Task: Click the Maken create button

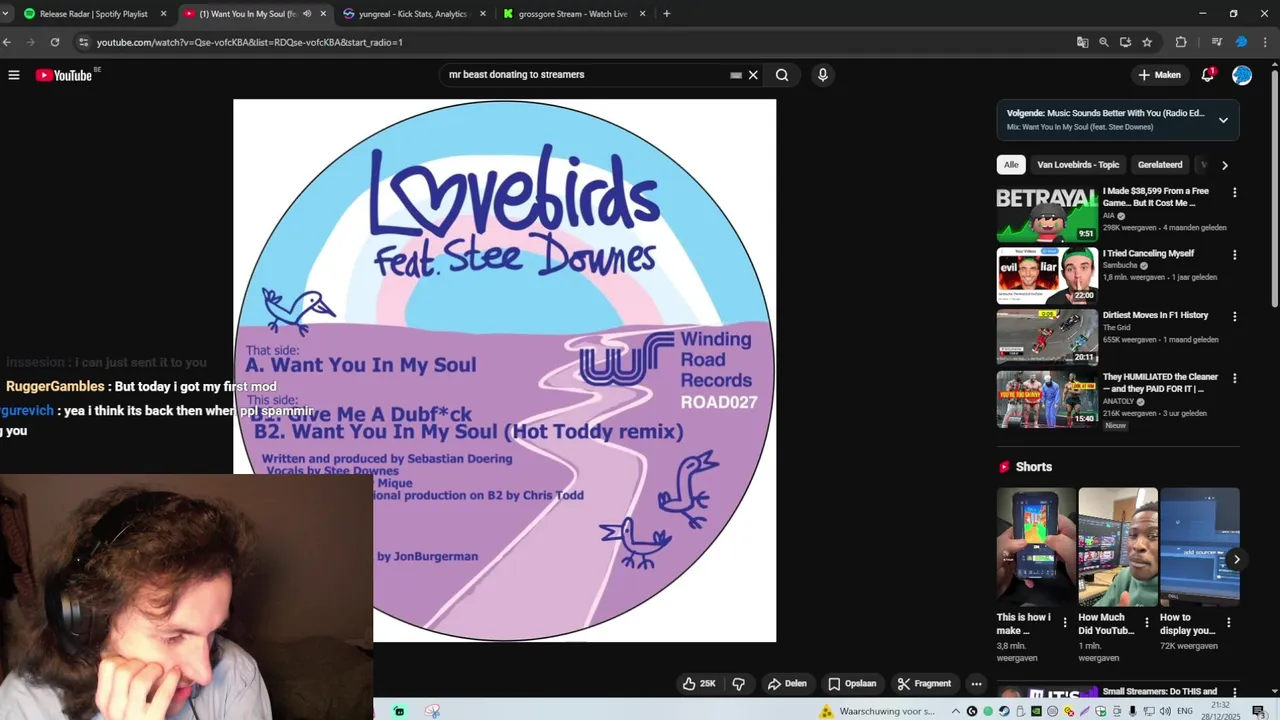Action: pos(1160,75)
